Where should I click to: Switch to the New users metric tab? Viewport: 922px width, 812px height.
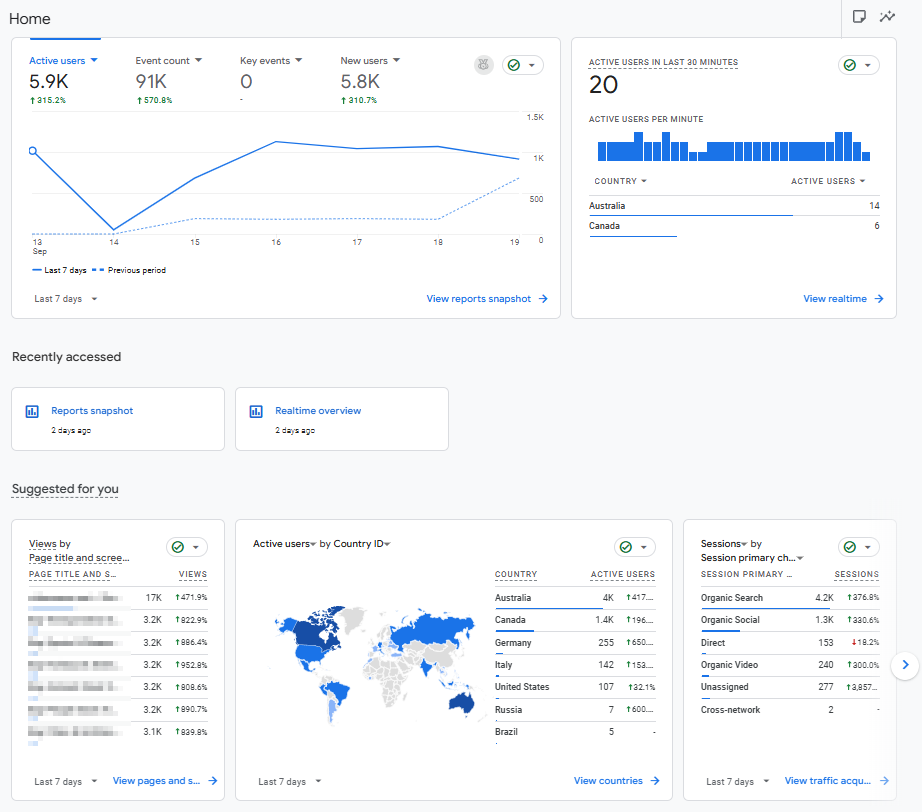pyautogui.click(x=369, y=61)
